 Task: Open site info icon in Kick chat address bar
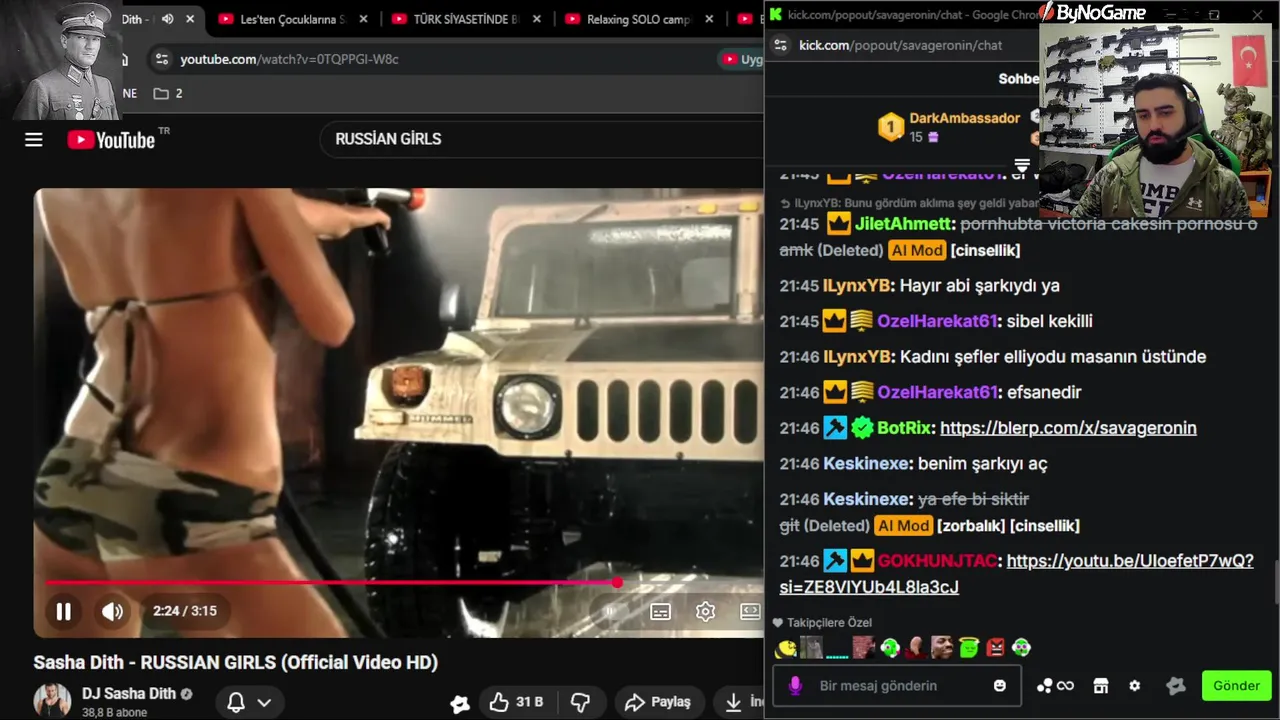coord(781,45)
